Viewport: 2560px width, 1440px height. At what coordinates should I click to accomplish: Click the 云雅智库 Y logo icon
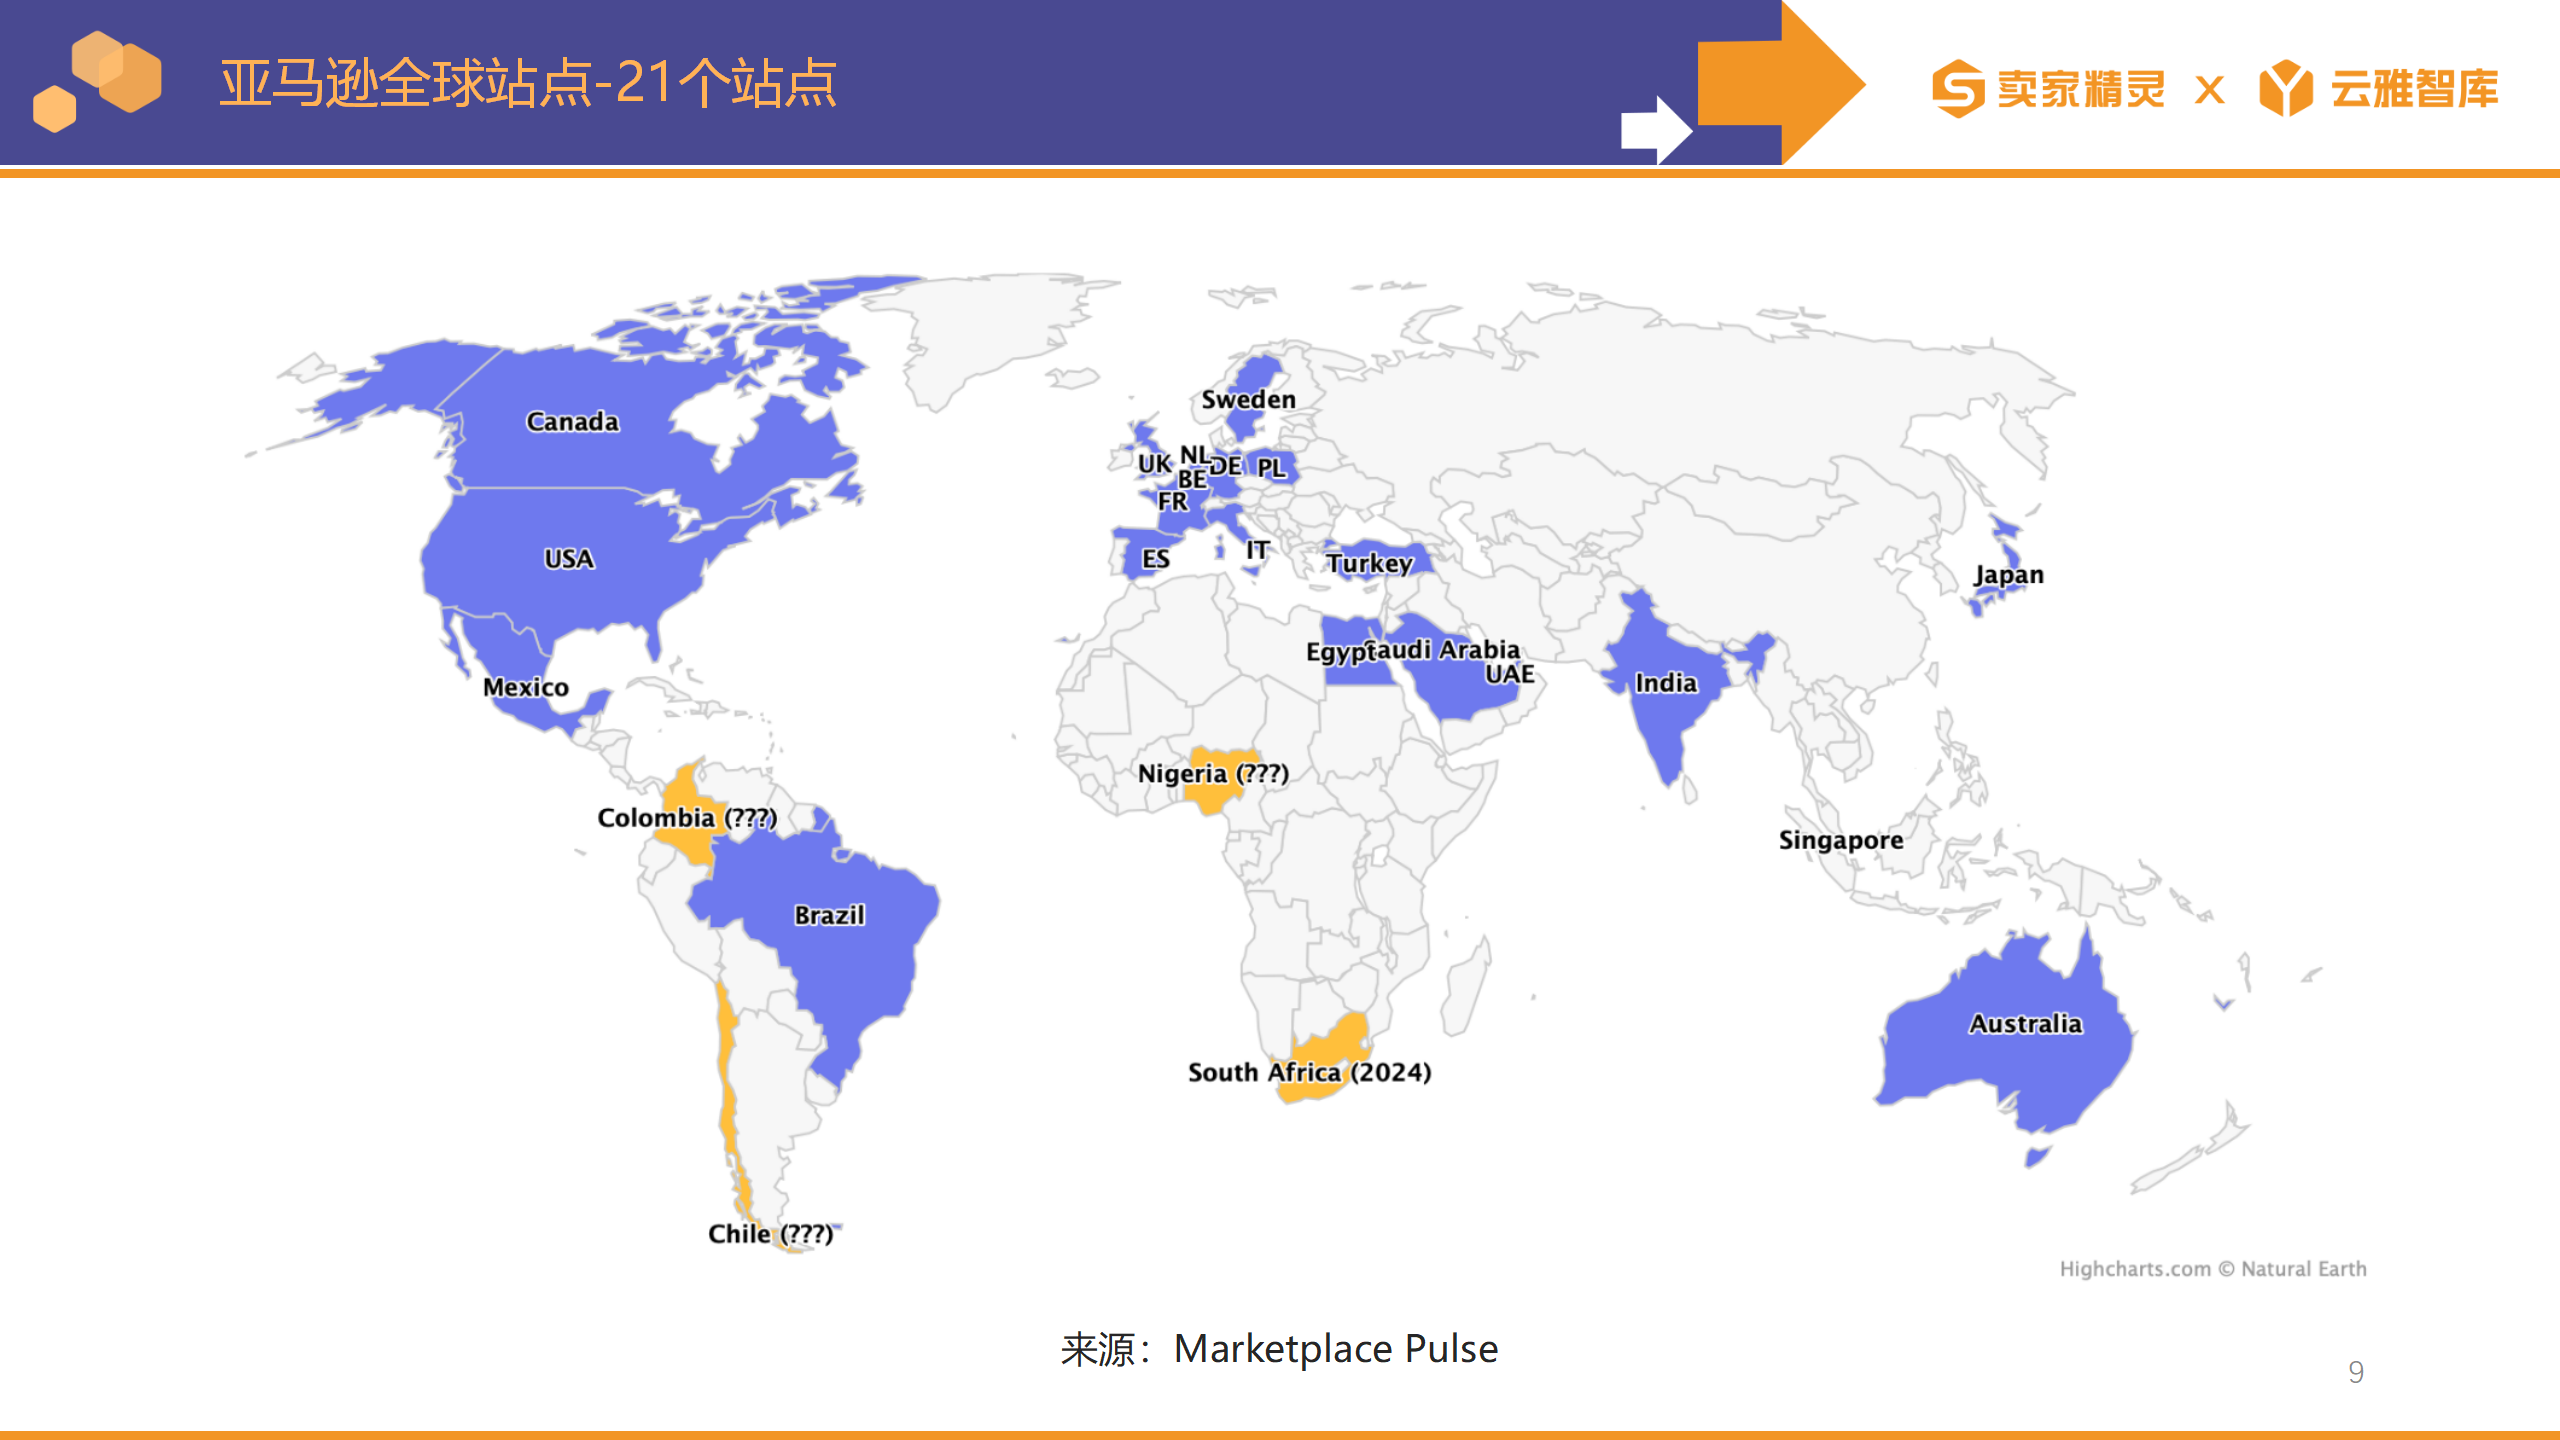(x=2286, y=88)
